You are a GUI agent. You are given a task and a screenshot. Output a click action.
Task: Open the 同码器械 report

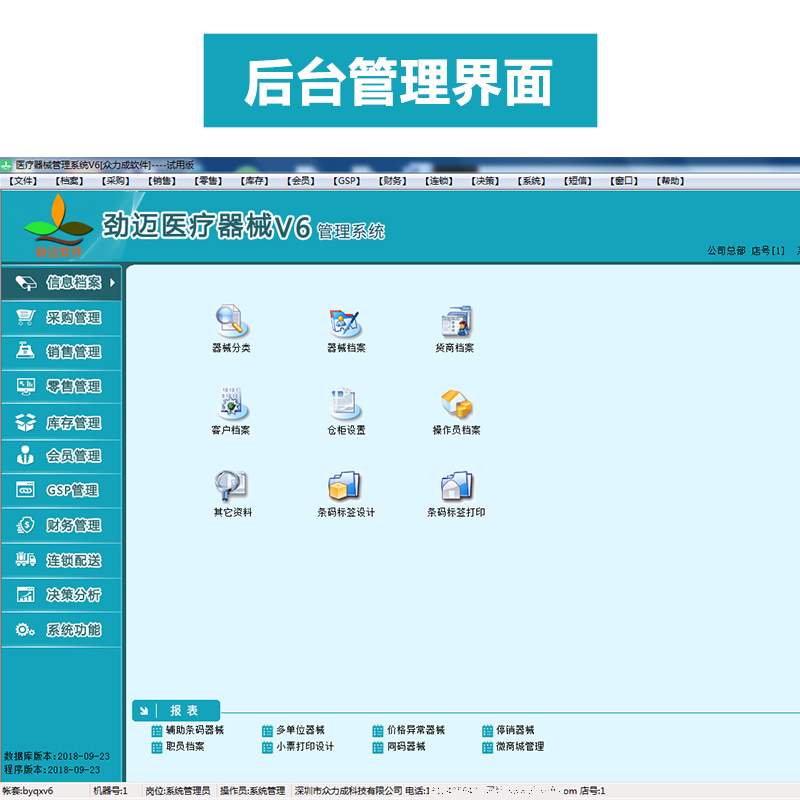(x=399, y=747)
